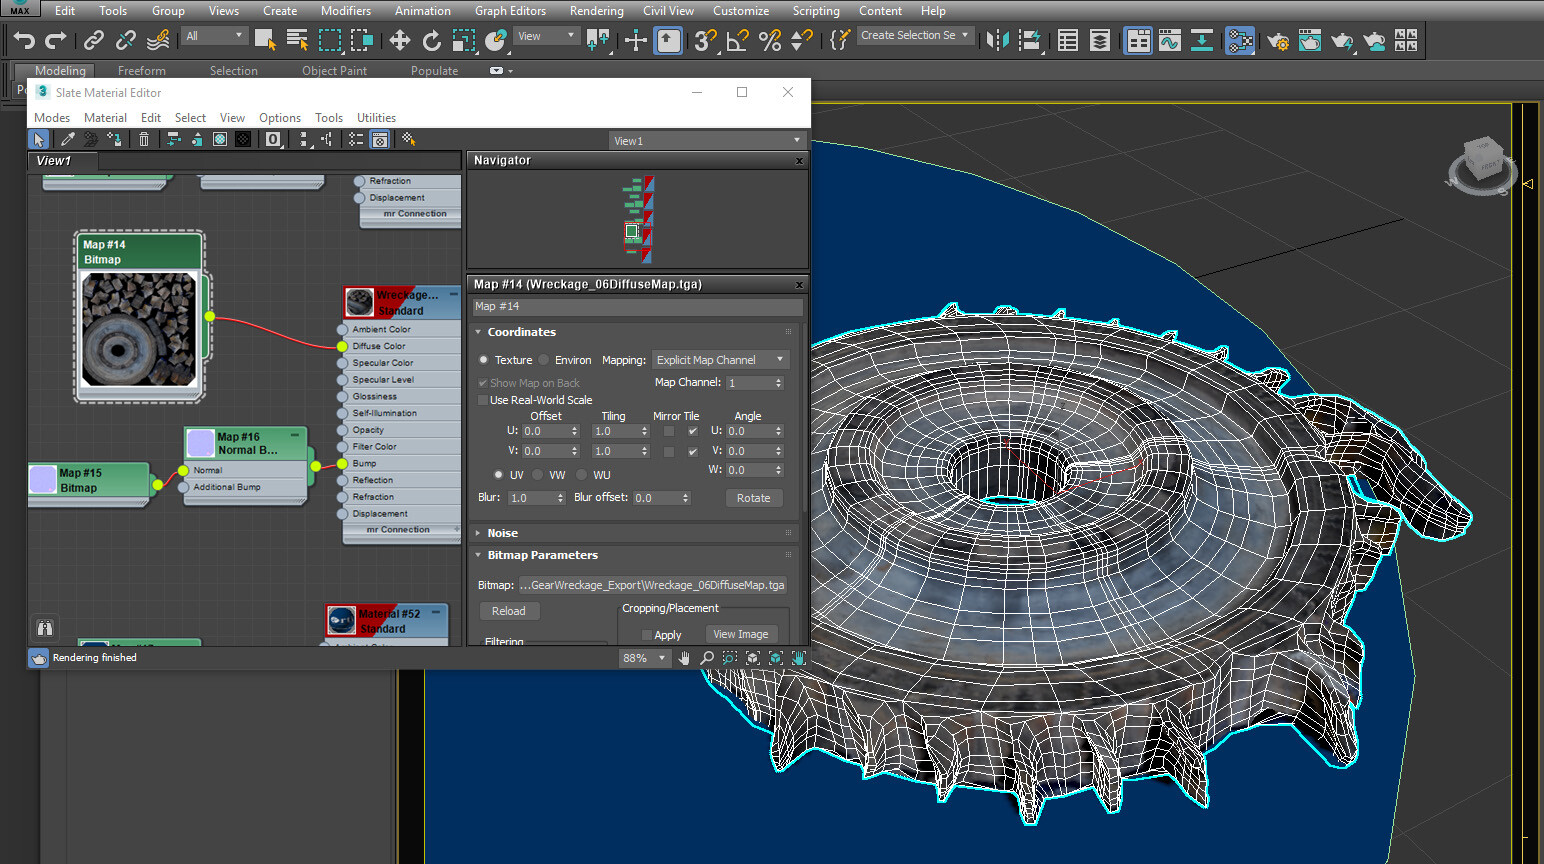Click the Map #14 Bitmap thumbnail preview
This screenshot has width=1544, height=864.
[139, 329]
